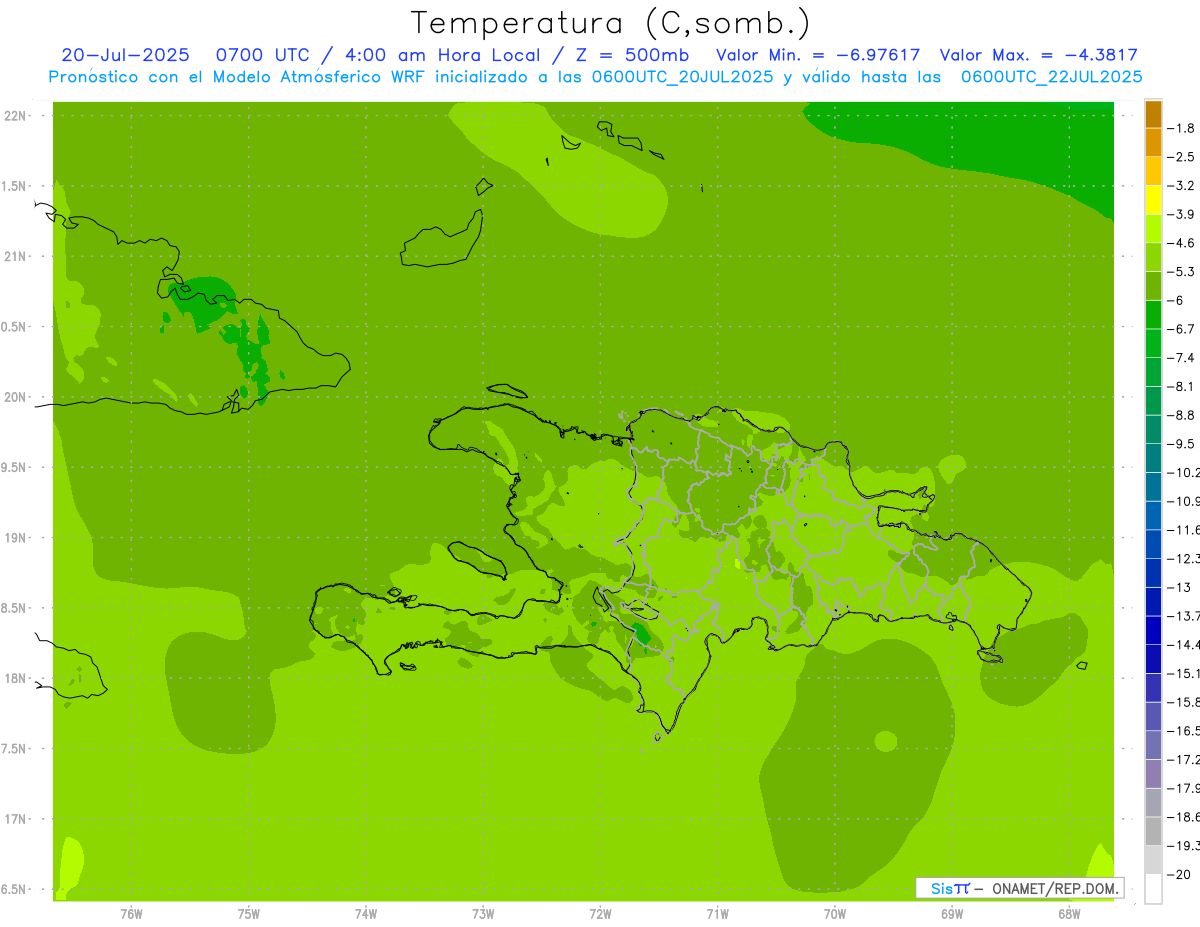This screenshot has width=1200, height=927.
Task: Click the 'Valor Min. = -6.97617' value
Action: [818, 55]
